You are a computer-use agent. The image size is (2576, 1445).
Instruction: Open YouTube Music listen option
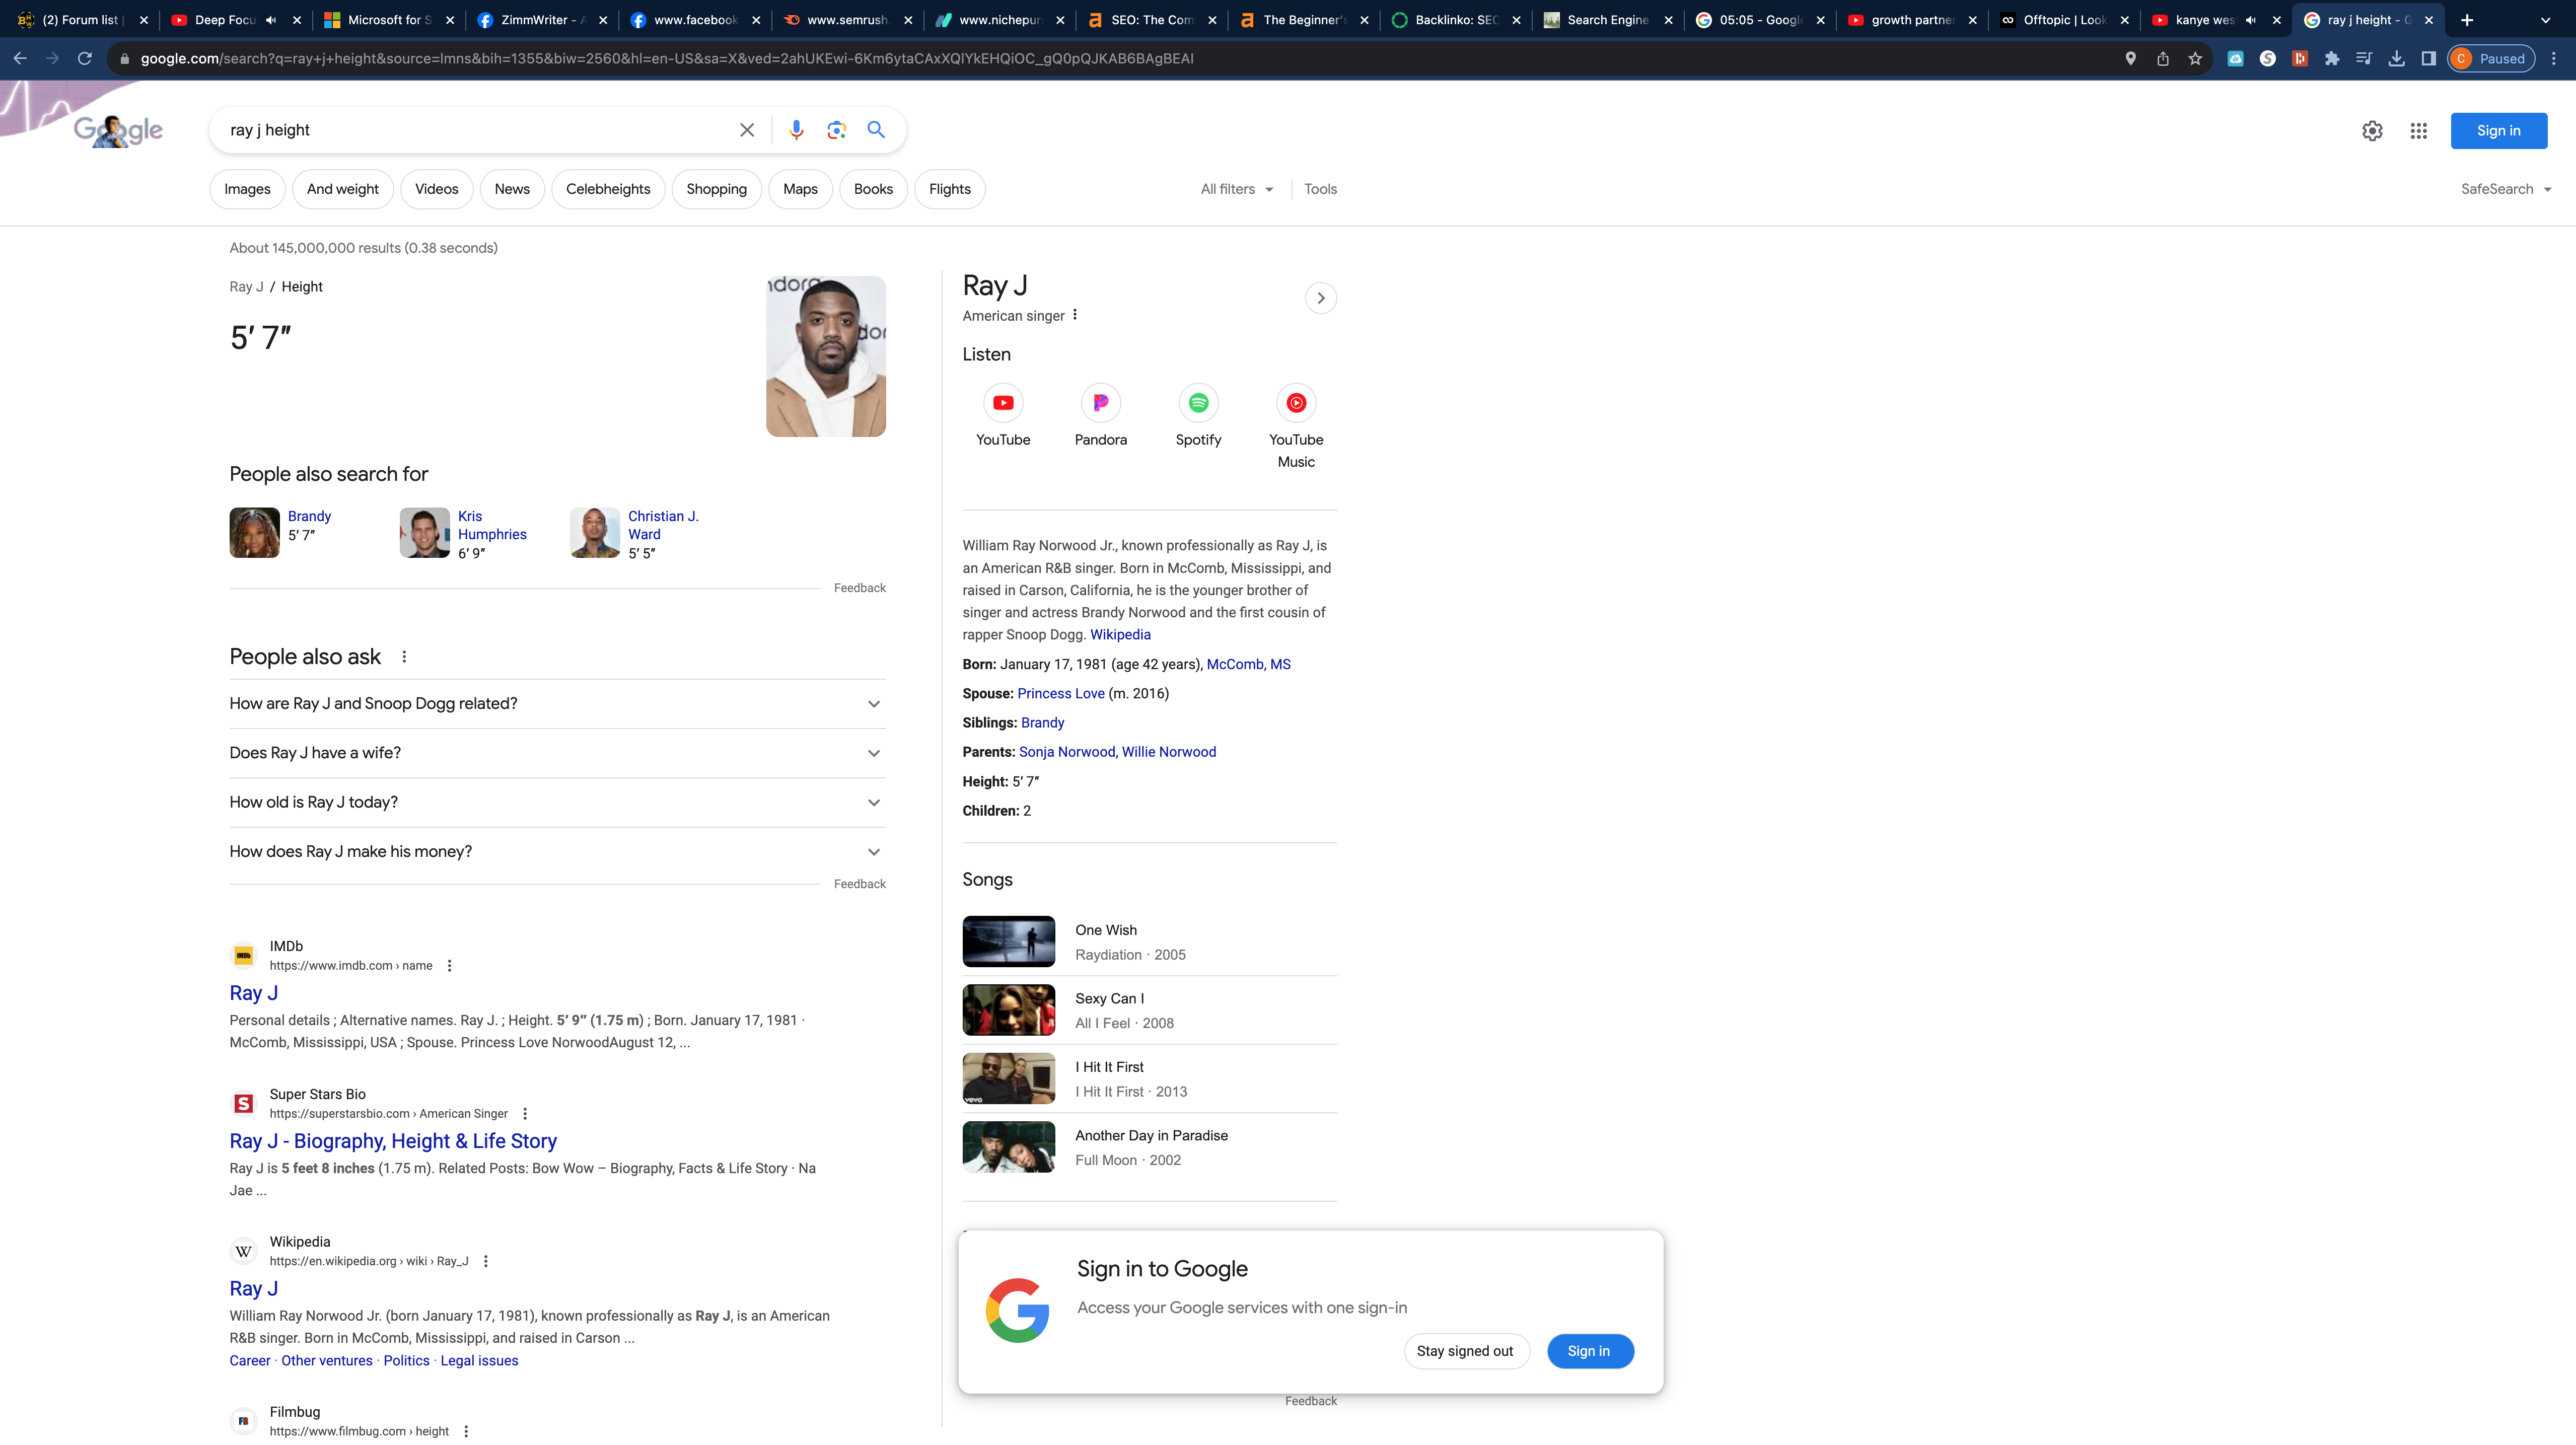click(x=1296, y=427)
